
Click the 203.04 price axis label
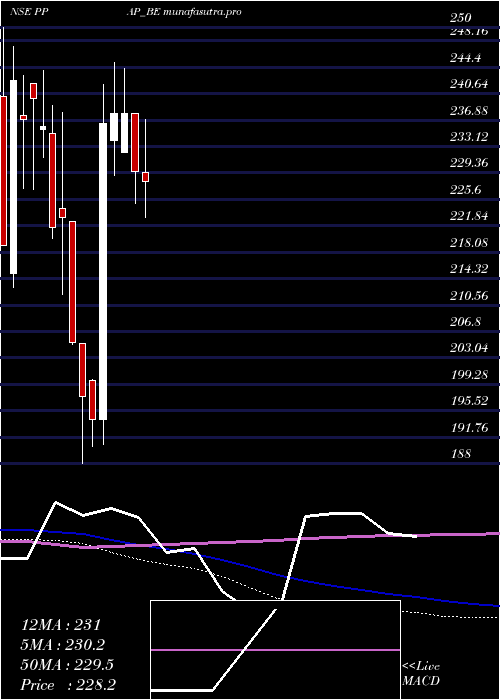[469, 348]
